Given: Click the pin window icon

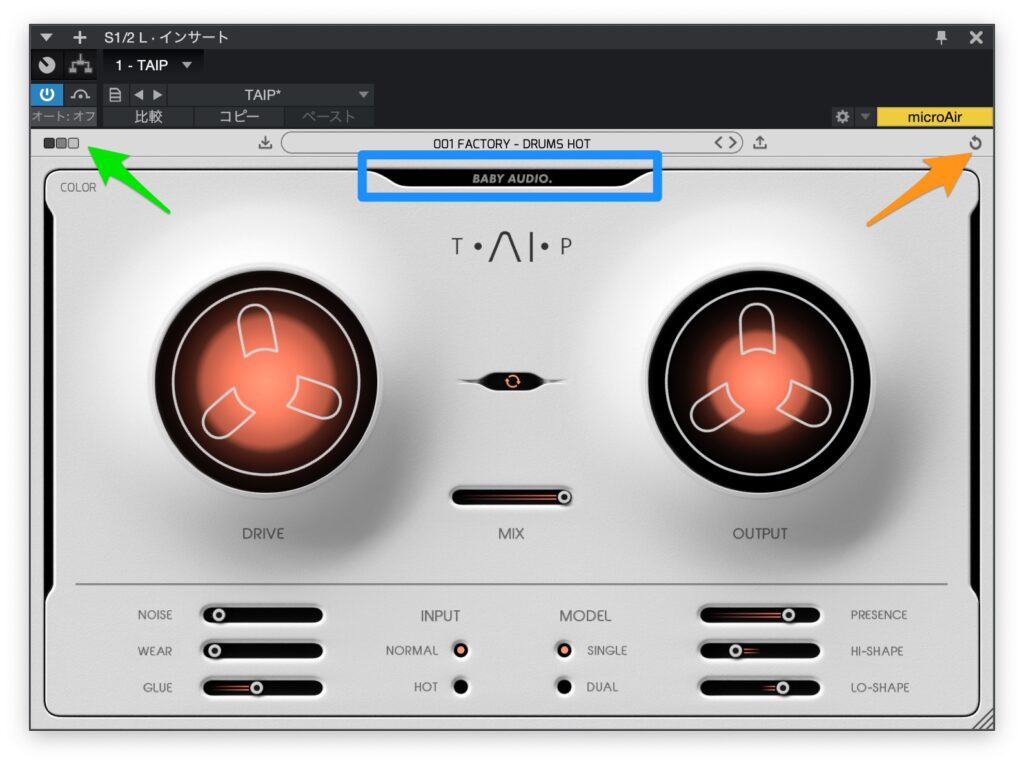Looking at the screenshot, I should 941,37.
